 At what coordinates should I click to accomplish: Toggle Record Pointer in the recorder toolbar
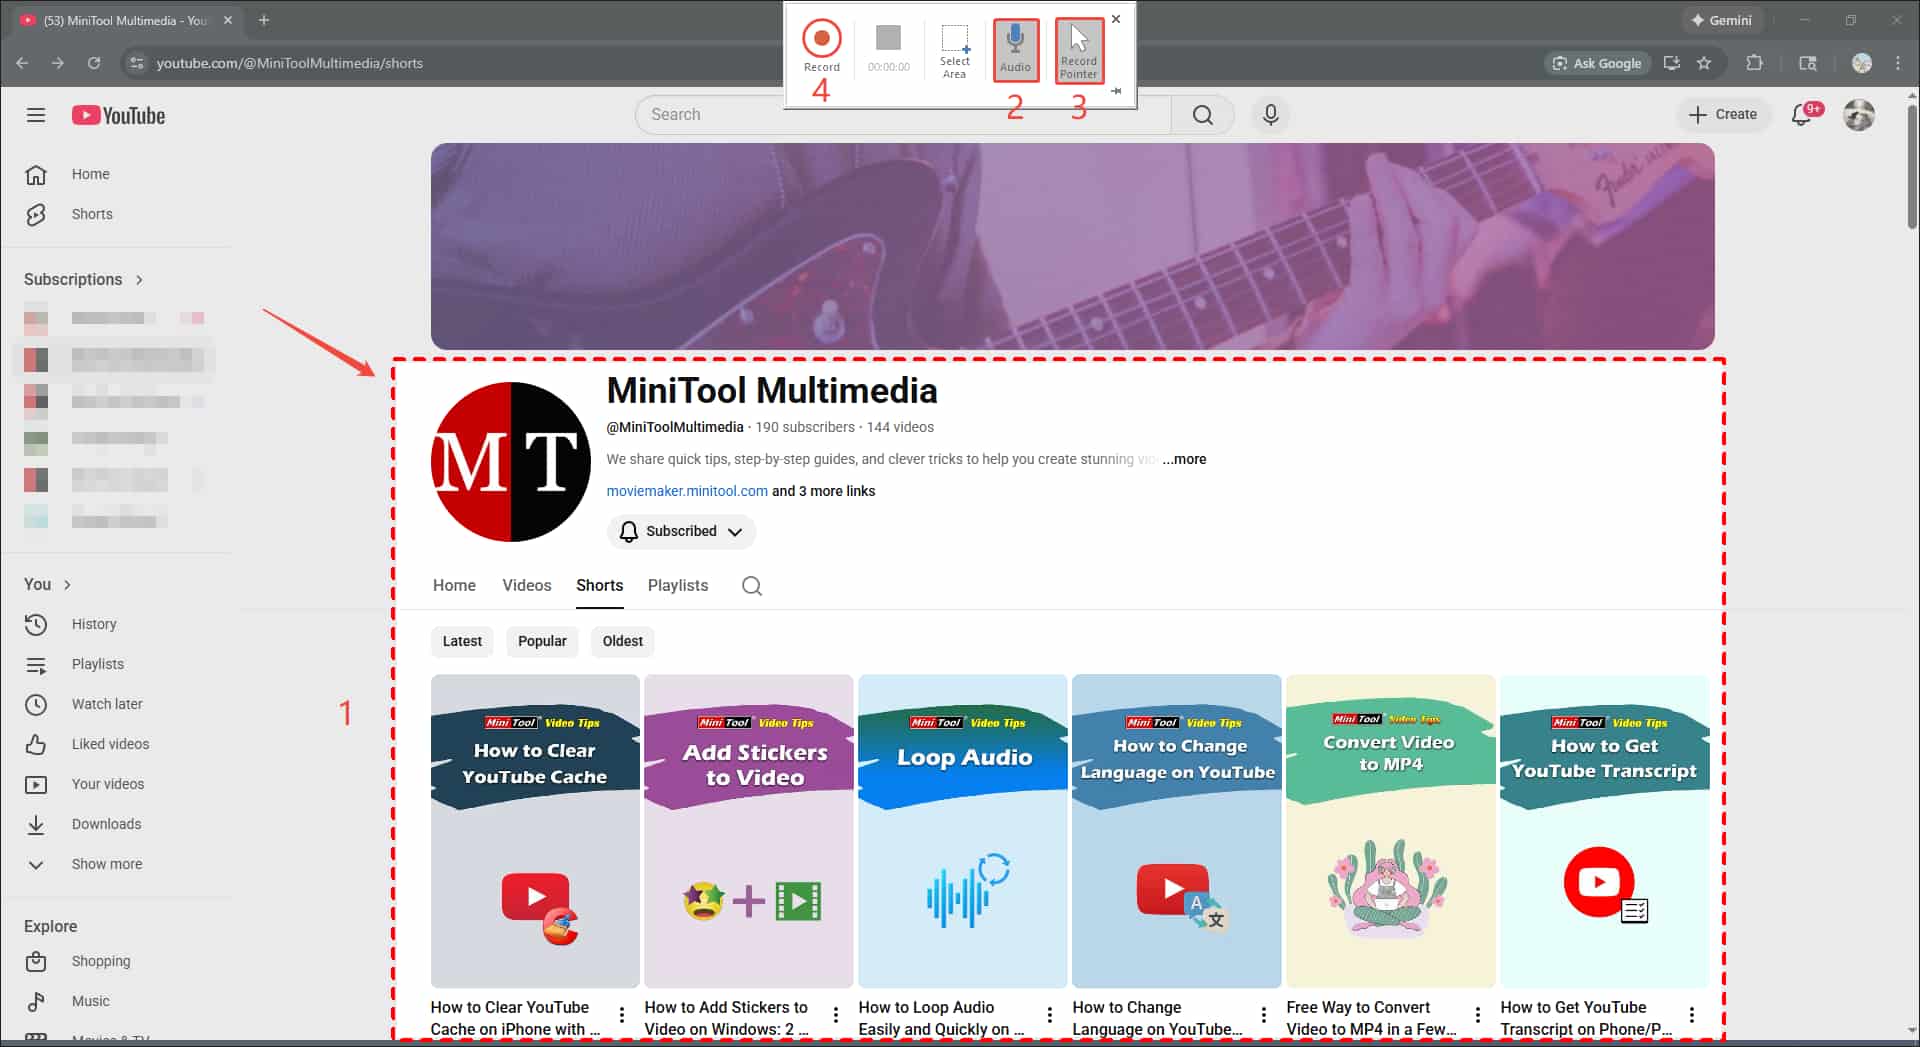click(1078, 48)
